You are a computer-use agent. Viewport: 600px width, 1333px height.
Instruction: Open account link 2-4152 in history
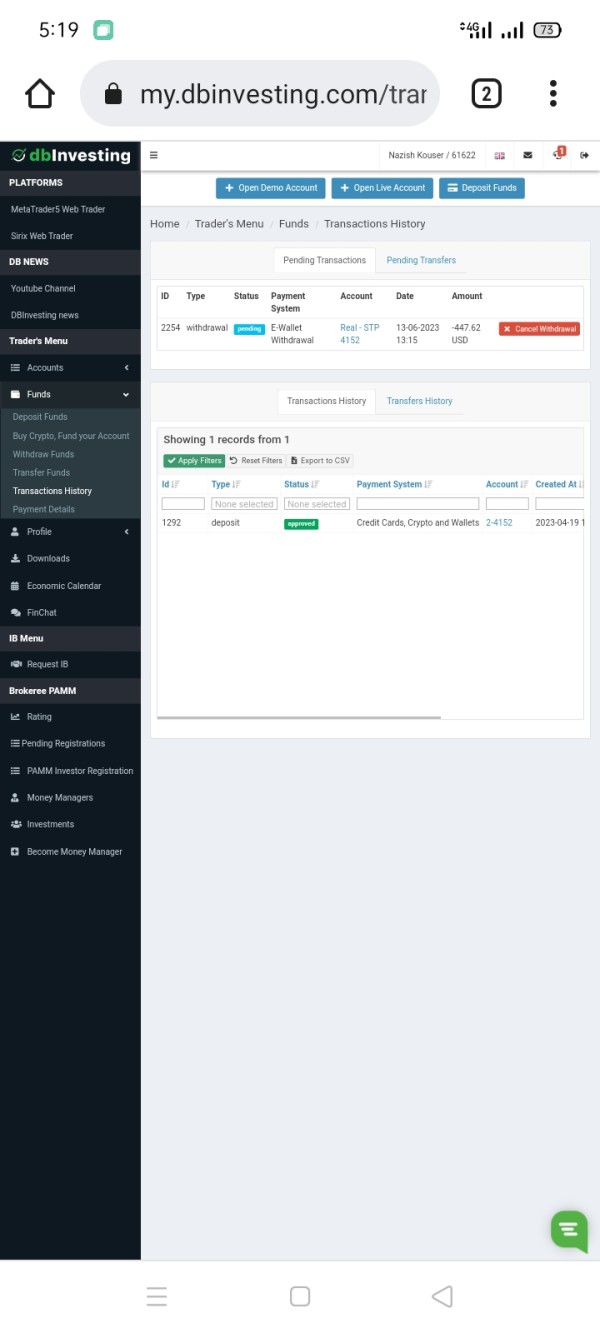pos(499,523)
